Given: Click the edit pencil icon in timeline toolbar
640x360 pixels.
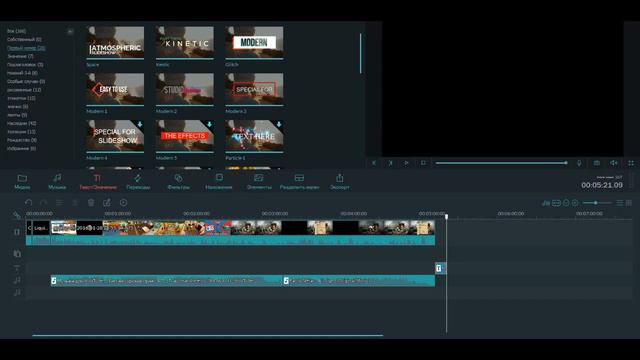Looking at the screenshot, I should click(x=107, y=202).
